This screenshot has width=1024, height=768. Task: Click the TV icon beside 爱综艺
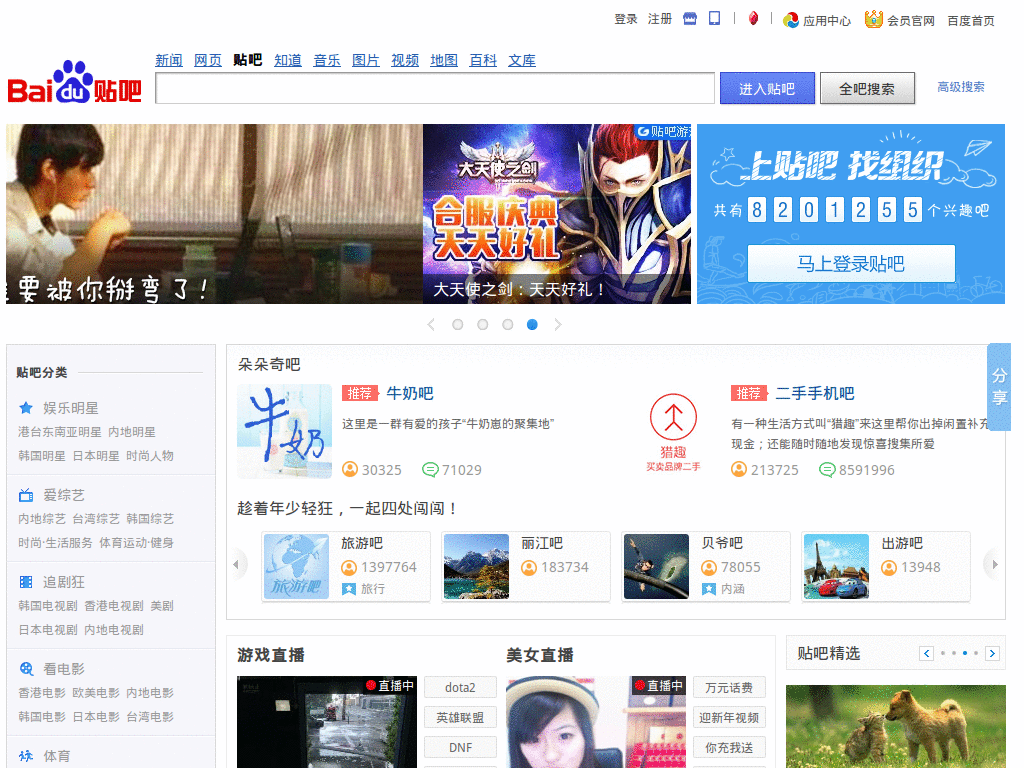(26, 495)
